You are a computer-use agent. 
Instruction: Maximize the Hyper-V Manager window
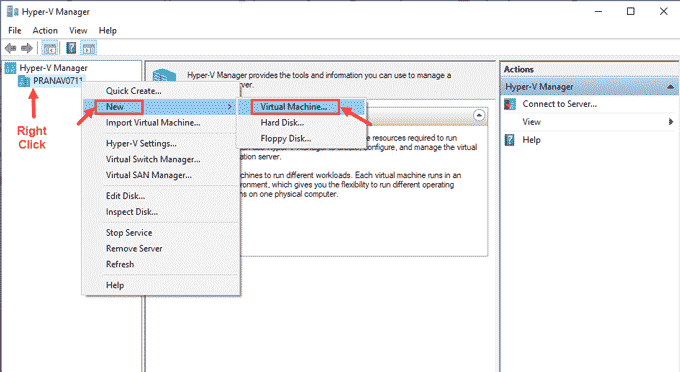tap(631, 11)
